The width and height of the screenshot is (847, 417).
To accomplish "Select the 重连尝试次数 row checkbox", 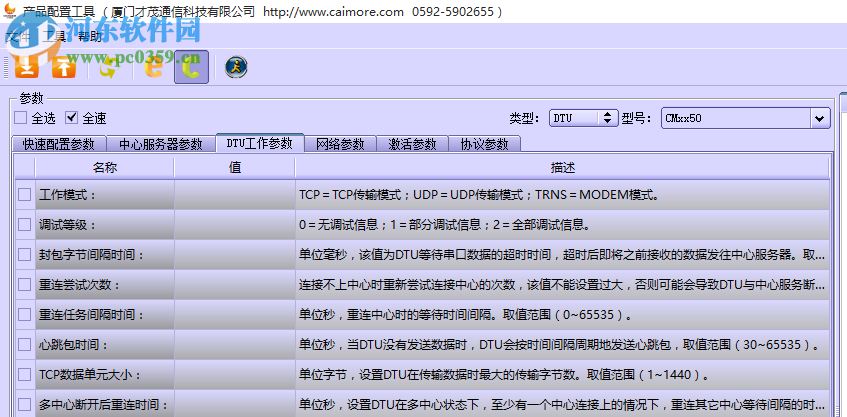I will click(25, 284).
